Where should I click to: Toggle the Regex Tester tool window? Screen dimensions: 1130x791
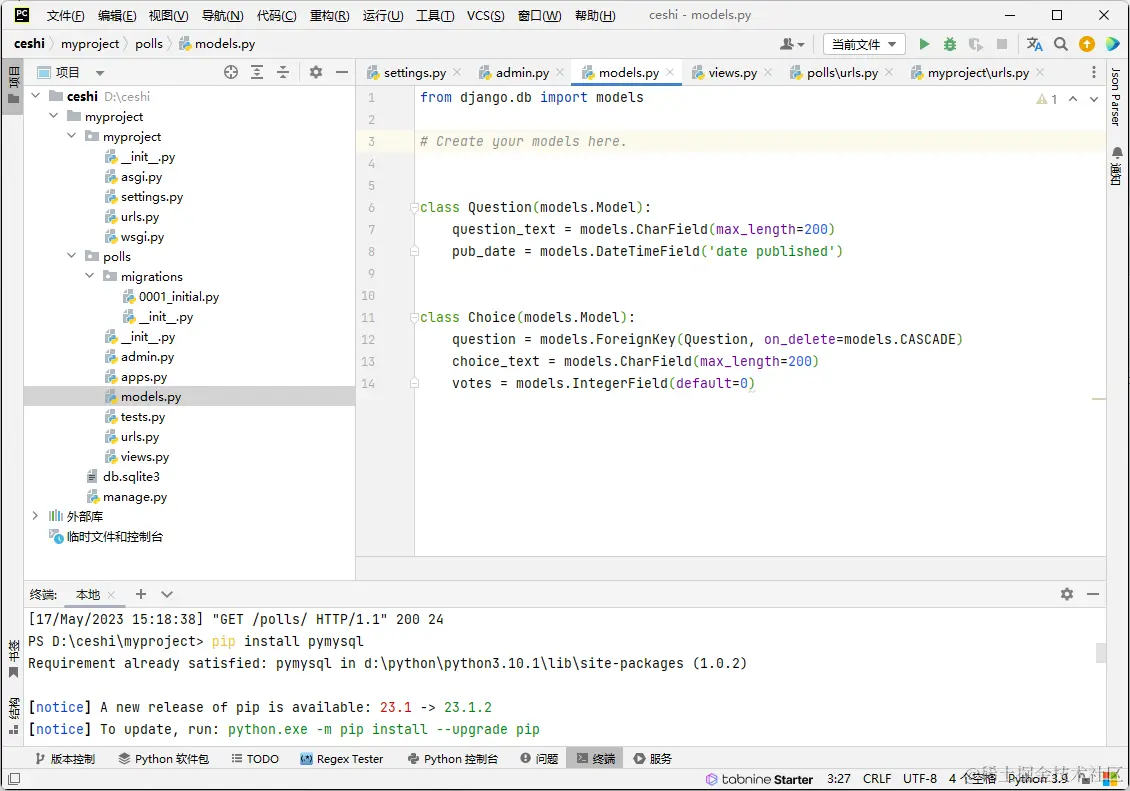(x=342, y=759)
